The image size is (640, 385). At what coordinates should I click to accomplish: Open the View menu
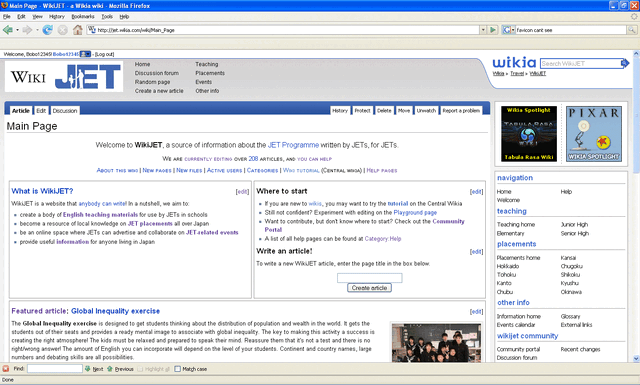coord(38,17)
